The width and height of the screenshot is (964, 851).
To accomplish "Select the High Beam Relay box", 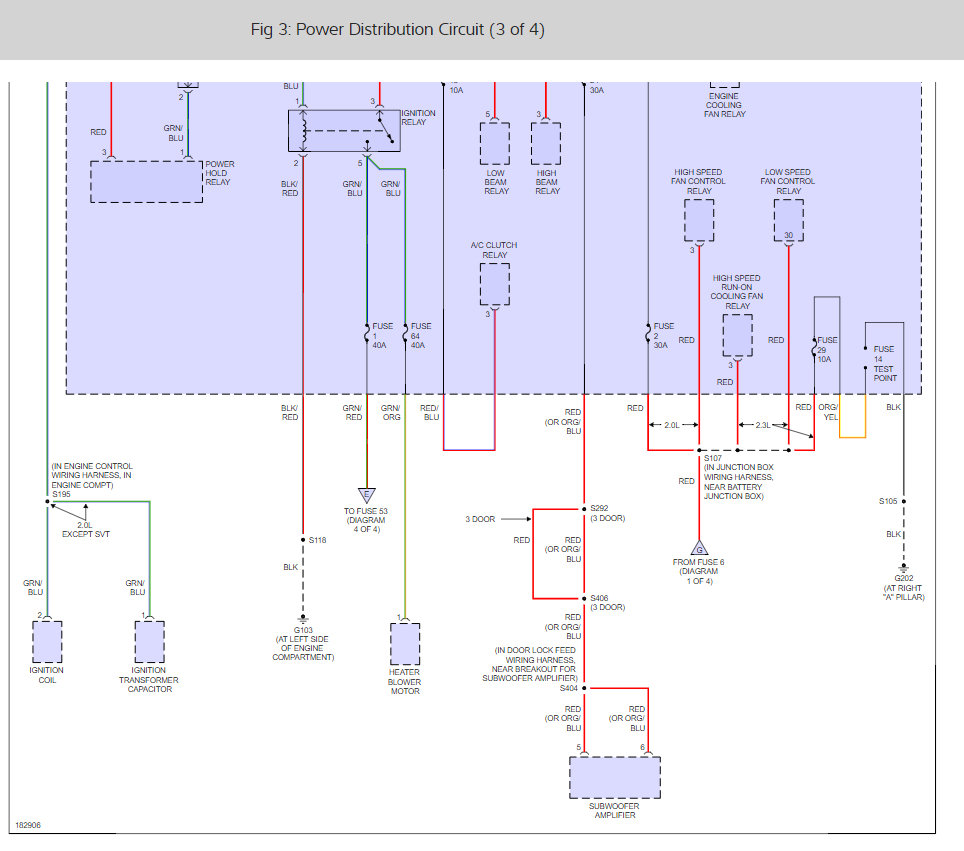I will [546, 143].
